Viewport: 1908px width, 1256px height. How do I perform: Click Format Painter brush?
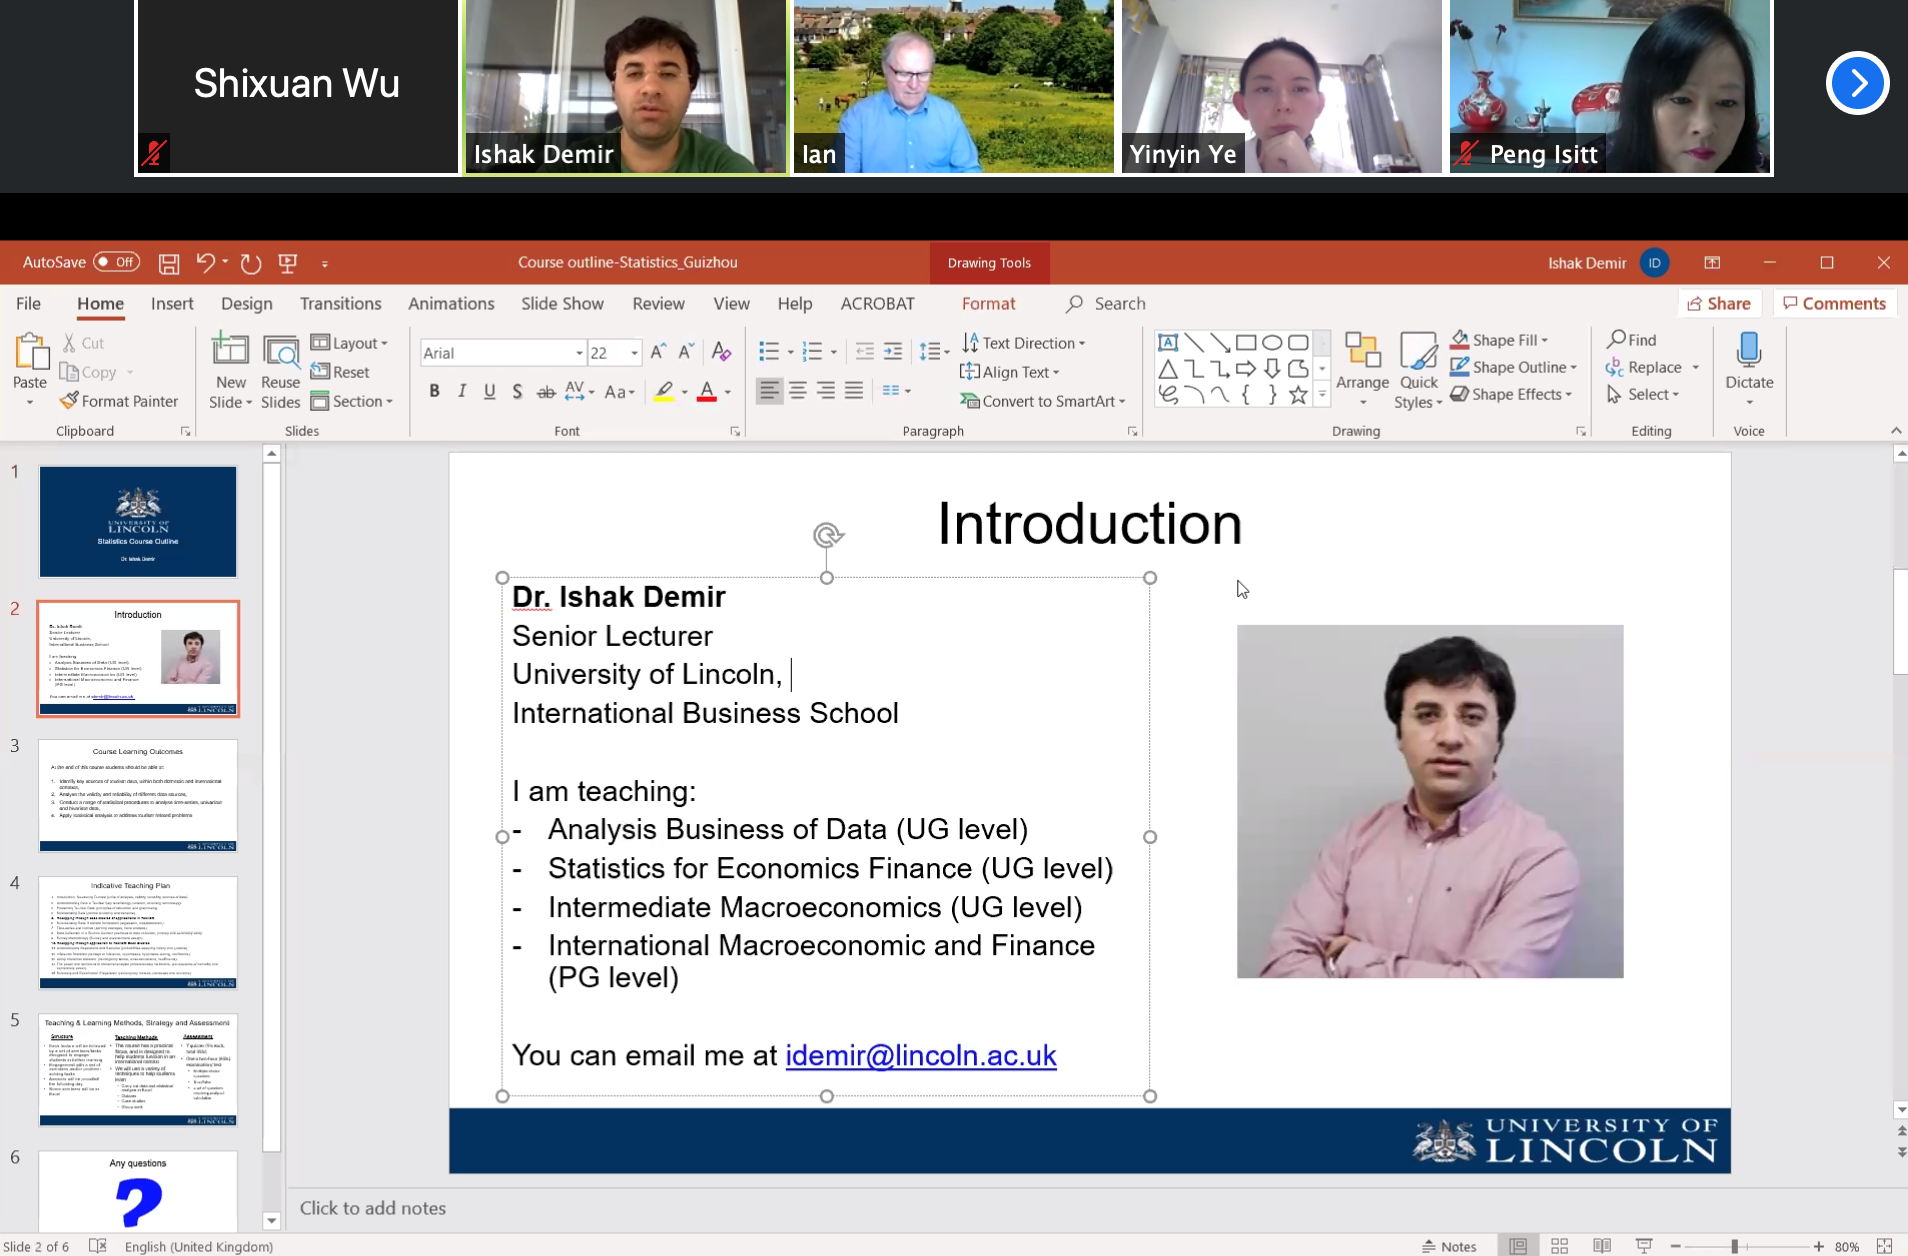[x=119, y=401]
